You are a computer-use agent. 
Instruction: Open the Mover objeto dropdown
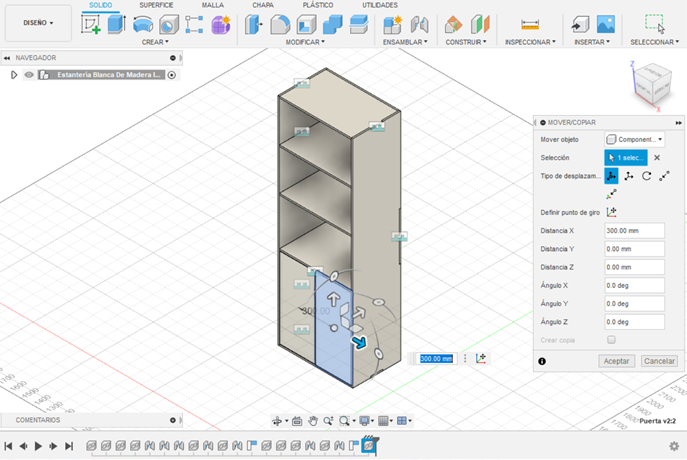(x=635, y=139)
